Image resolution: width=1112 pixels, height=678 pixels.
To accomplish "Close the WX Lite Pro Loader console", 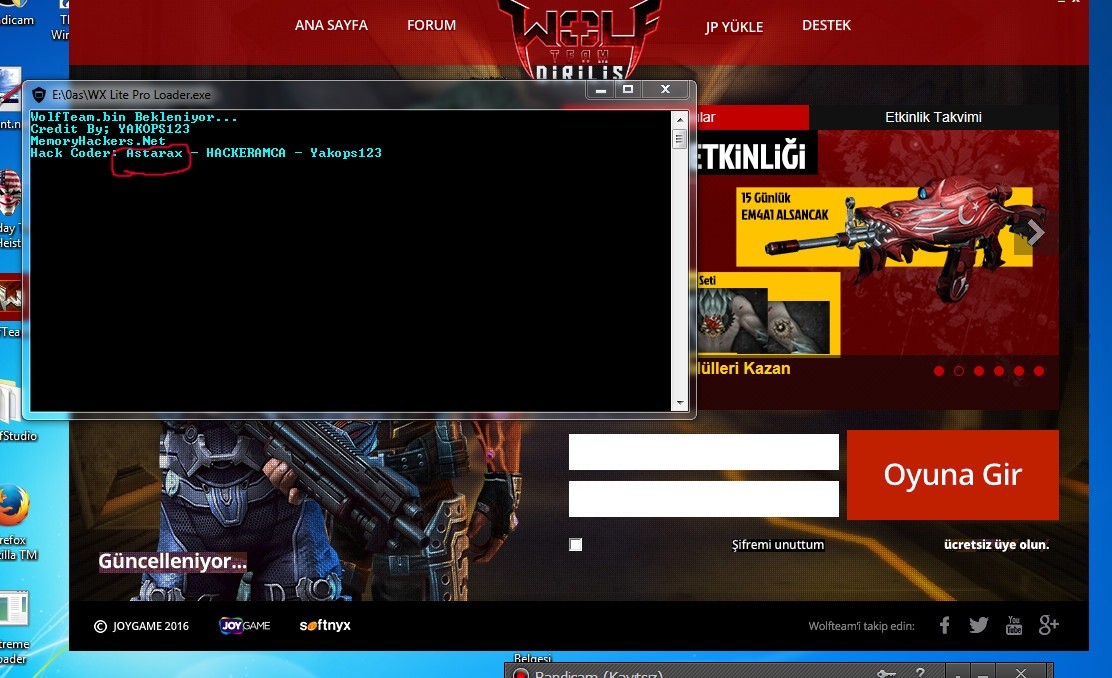I will [x=665, y=89].
